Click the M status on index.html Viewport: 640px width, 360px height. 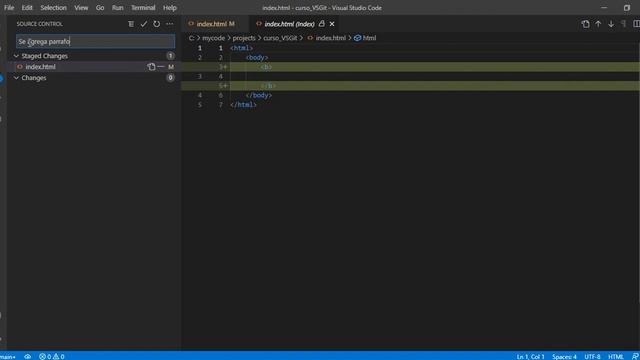click(171, 67)
